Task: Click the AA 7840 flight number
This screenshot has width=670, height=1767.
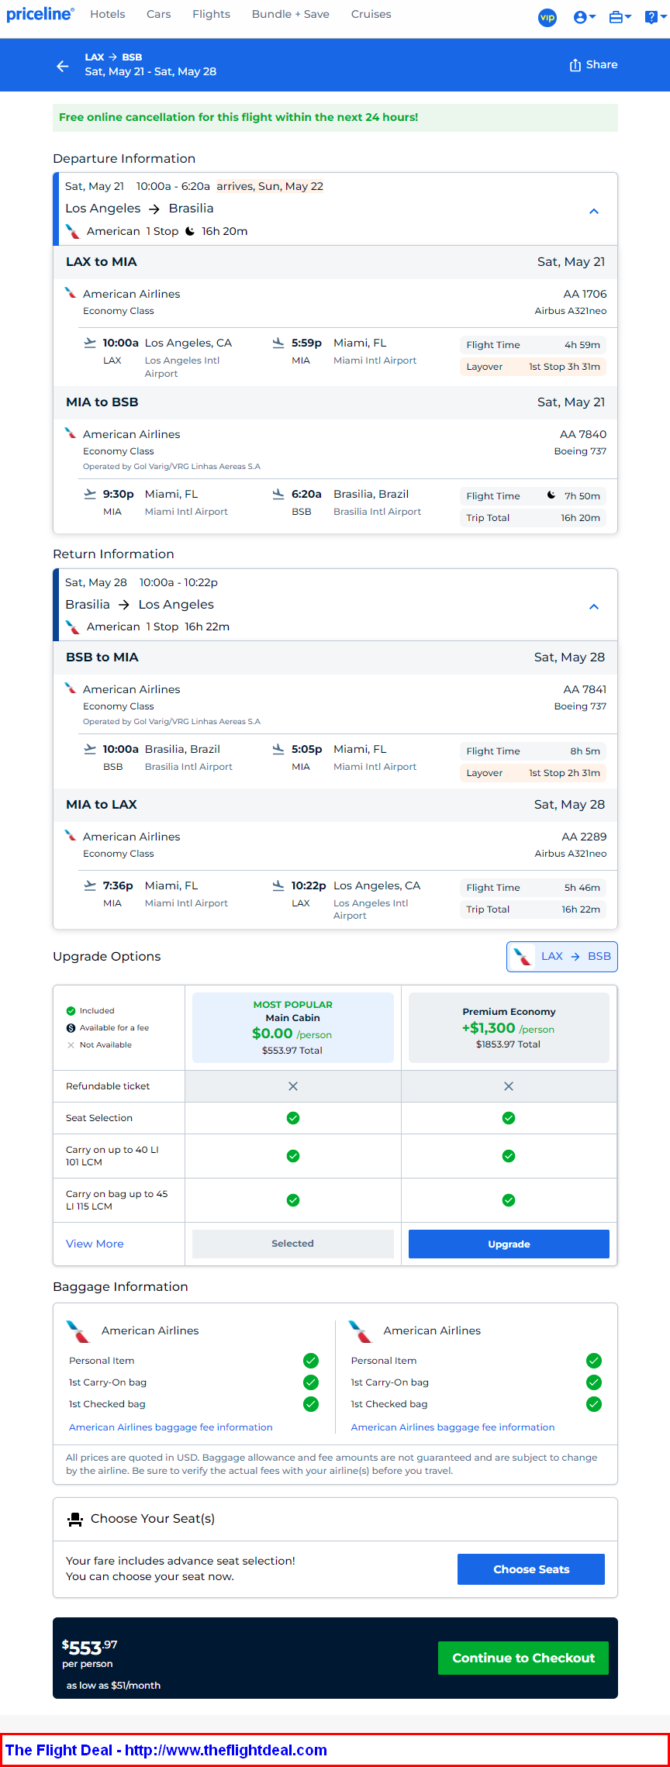Action: click(x=583, y=434)
